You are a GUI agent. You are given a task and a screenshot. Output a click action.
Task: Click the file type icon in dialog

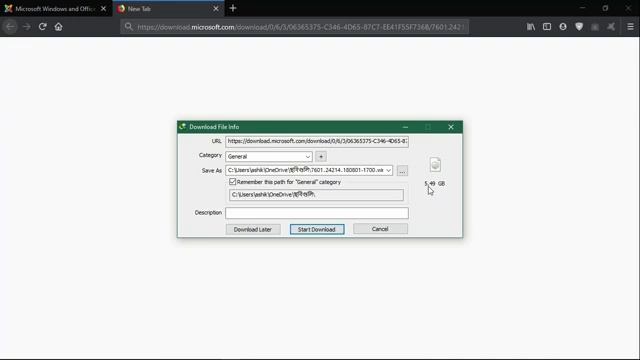coord(435,164)
